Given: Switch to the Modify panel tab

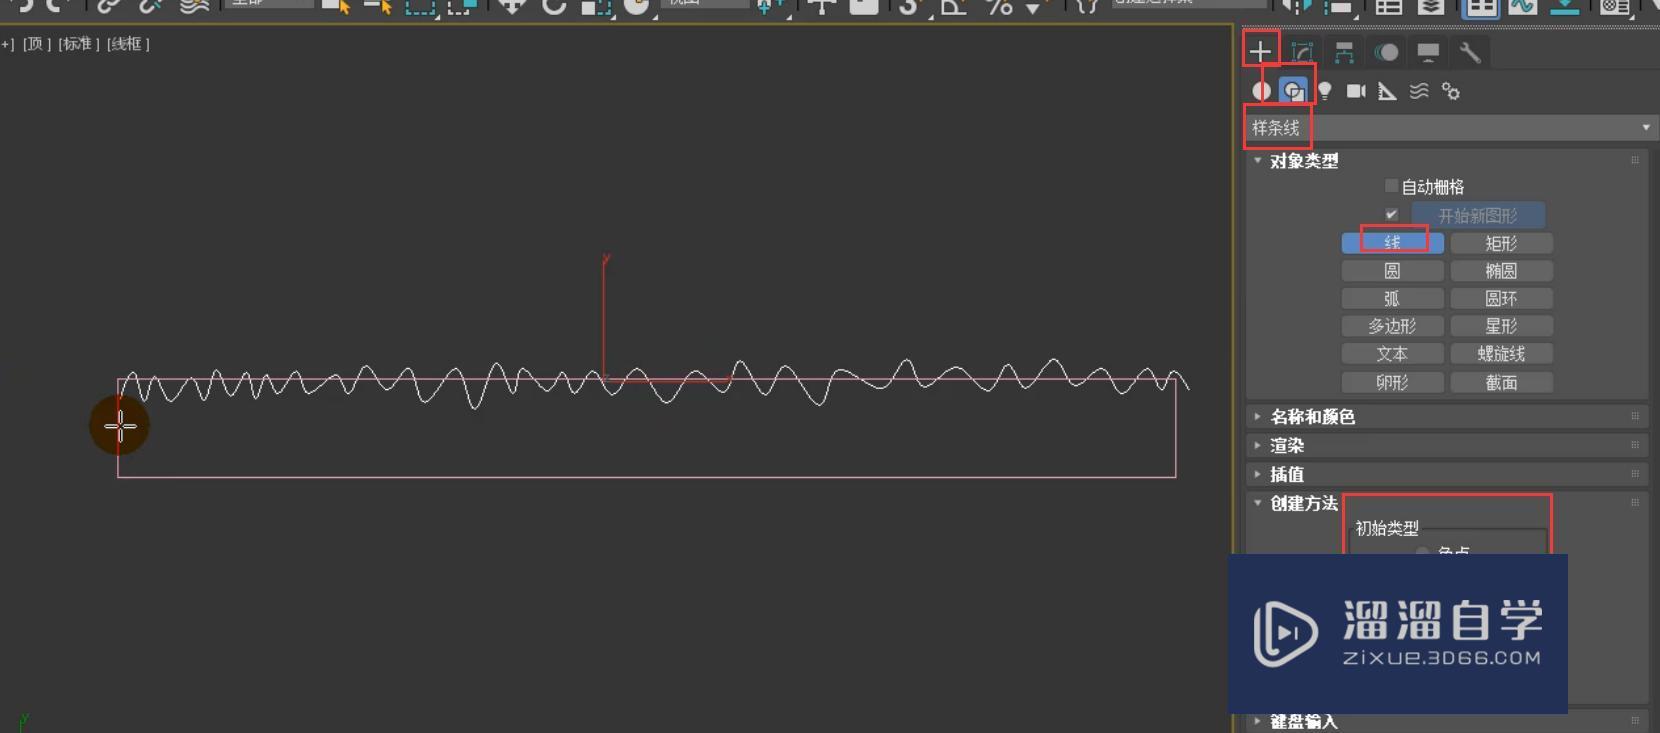Looking at the screenshot, I should click(x=1302, y=52).
